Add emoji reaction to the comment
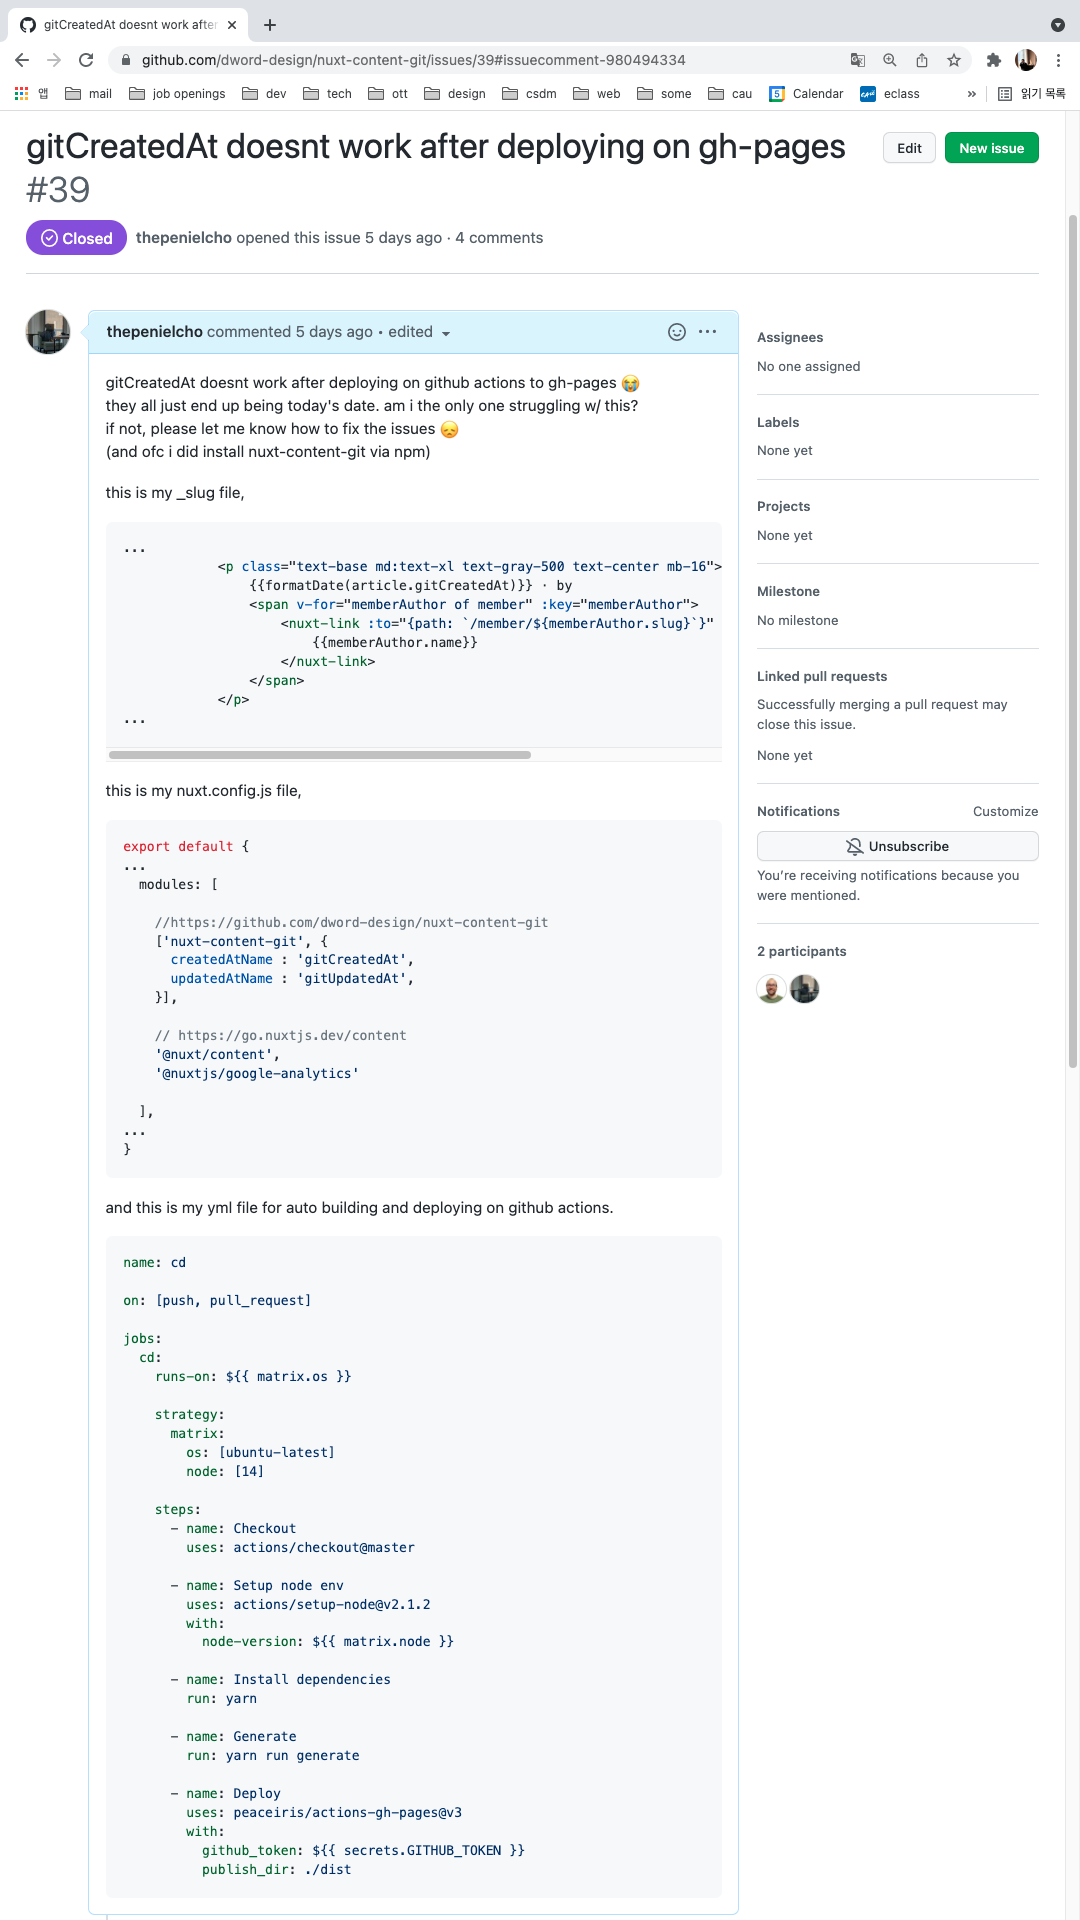The width and height of the screenshot is (1080, 1920). pos(677,332)
